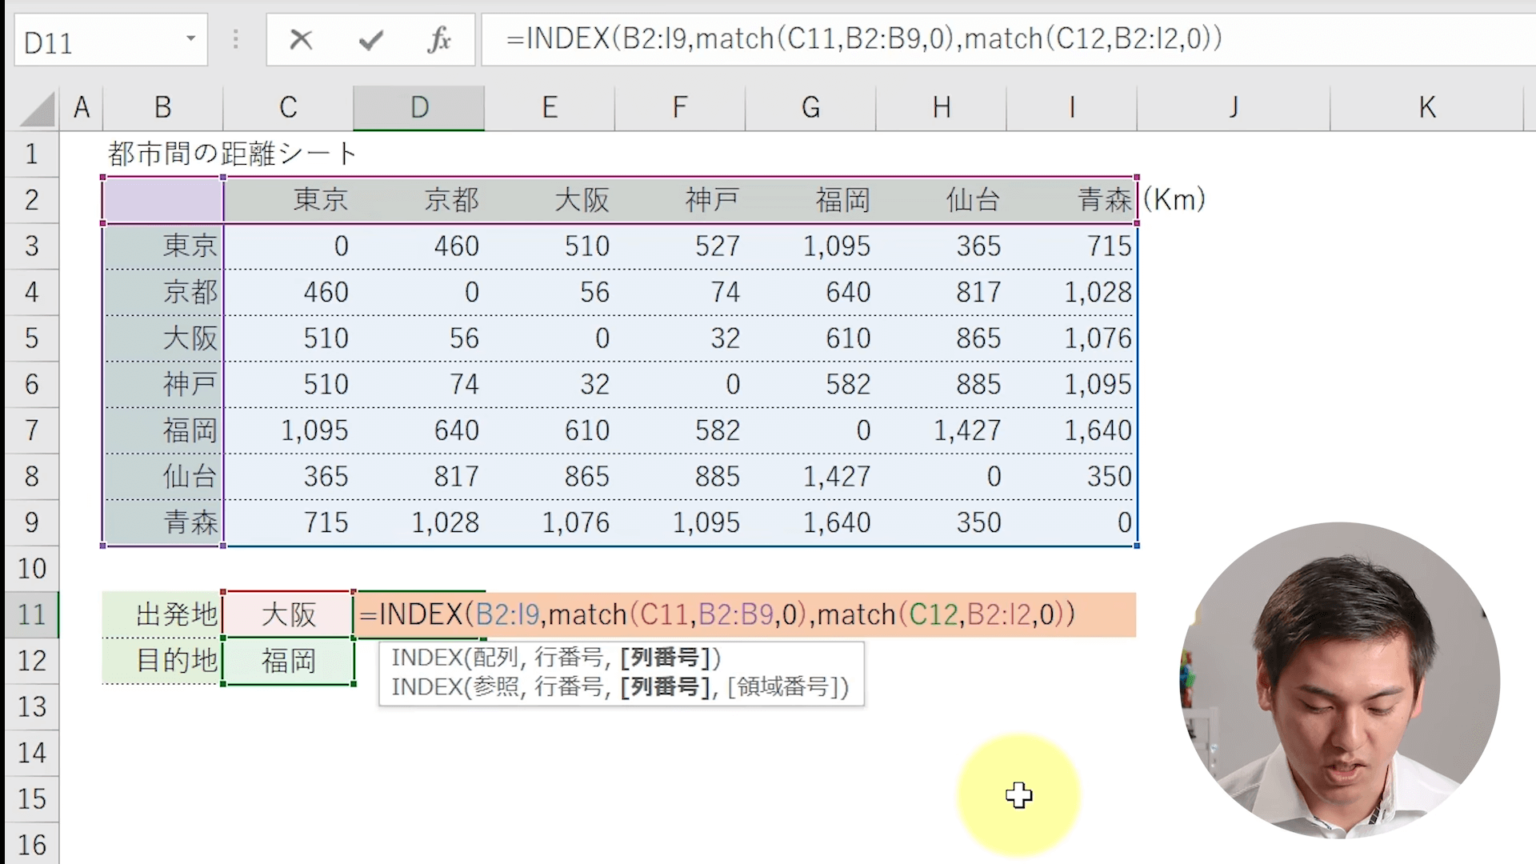Select row 14 header
The width and height of the screenshot is (1536, 864).
coord(32,752)
